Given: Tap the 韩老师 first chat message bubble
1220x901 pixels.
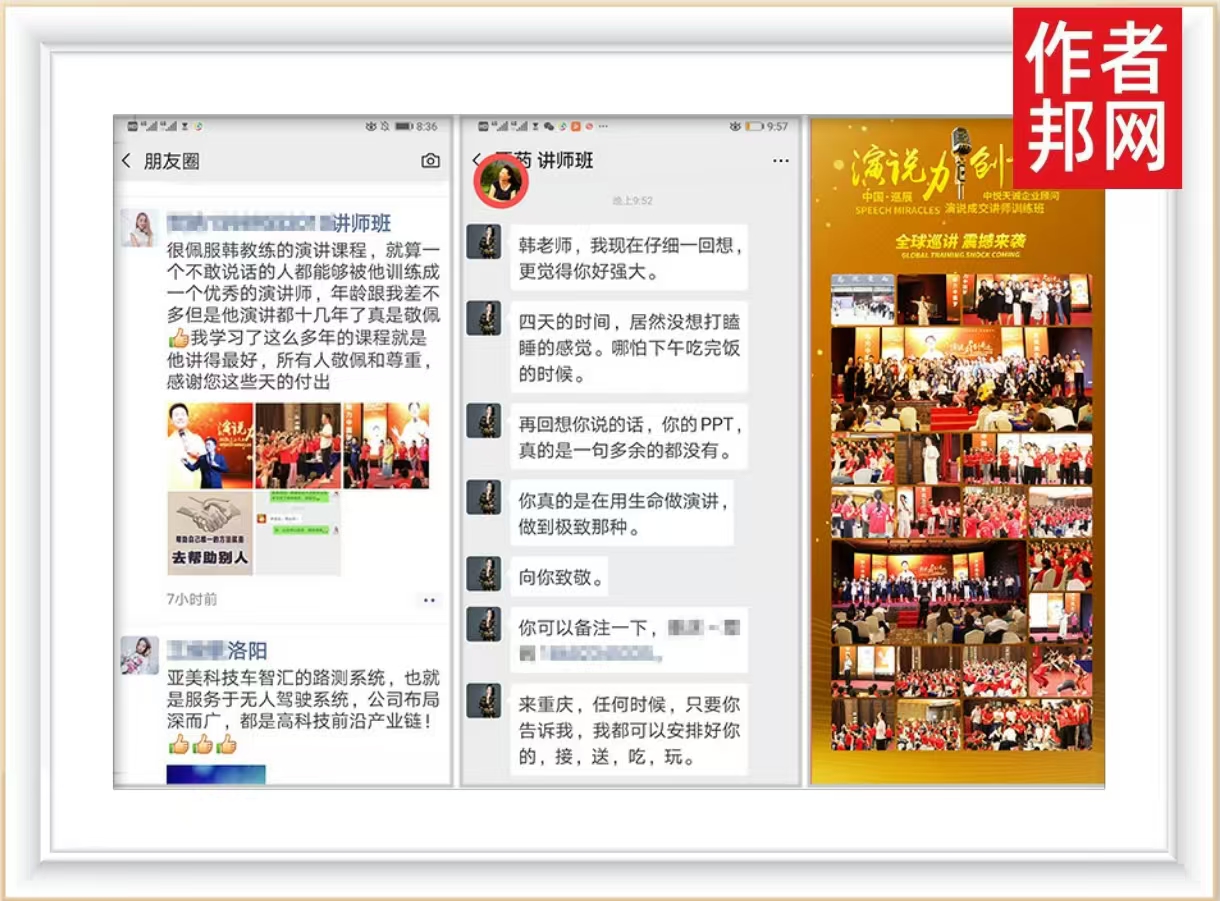Looking at the screenshot, I should click(x=627, y=258).
